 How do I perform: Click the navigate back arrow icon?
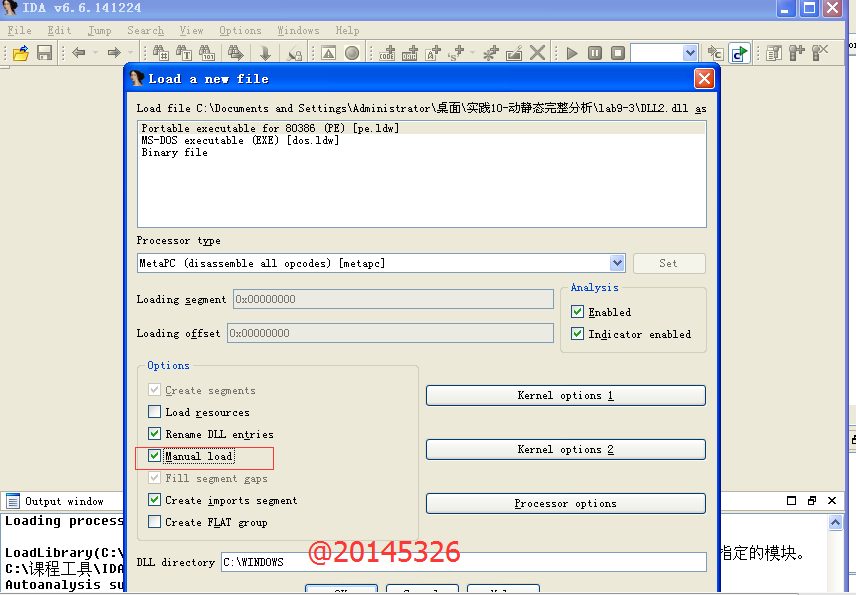click(x=78, y=53)
